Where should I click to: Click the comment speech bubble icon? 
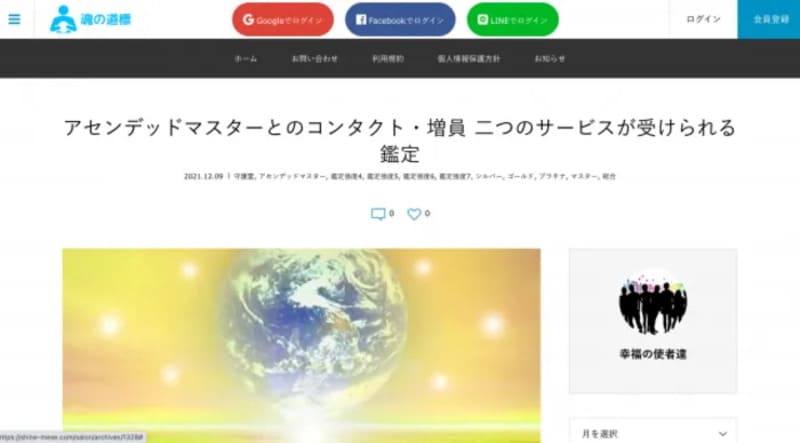click(x=378, y=214)
